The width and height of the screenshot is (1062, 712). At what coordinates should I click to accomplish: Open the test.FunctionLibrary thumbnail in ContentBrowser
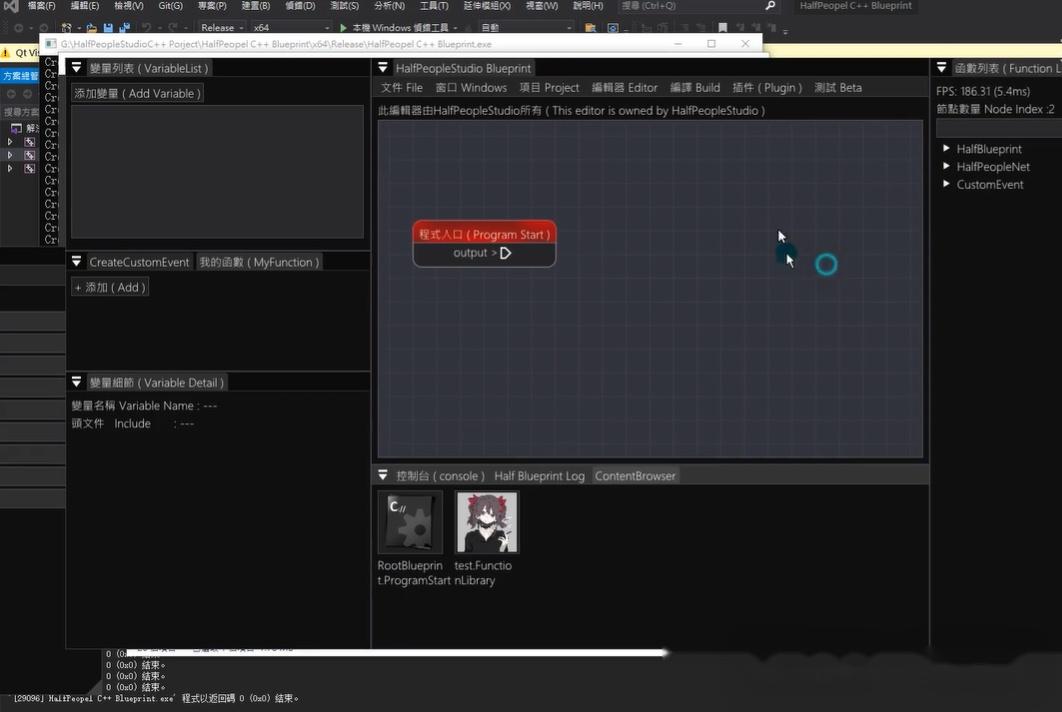pyautogui.click(x=486, y=521)
